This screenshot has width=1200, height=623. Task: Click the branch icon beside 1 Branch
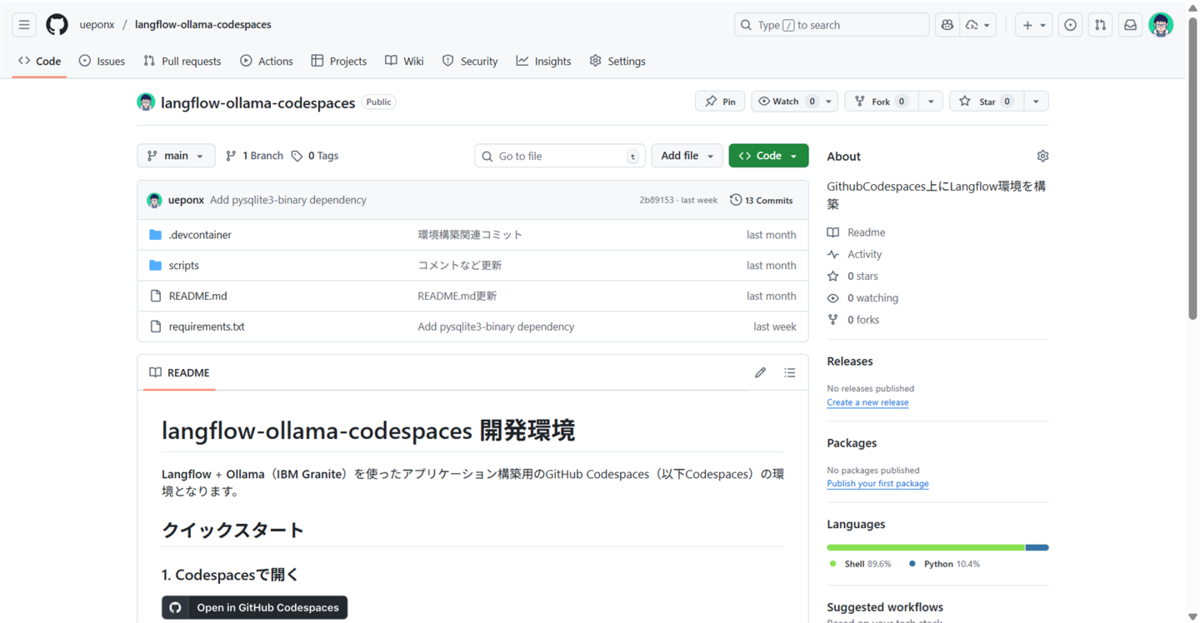[x=231, y=156]
